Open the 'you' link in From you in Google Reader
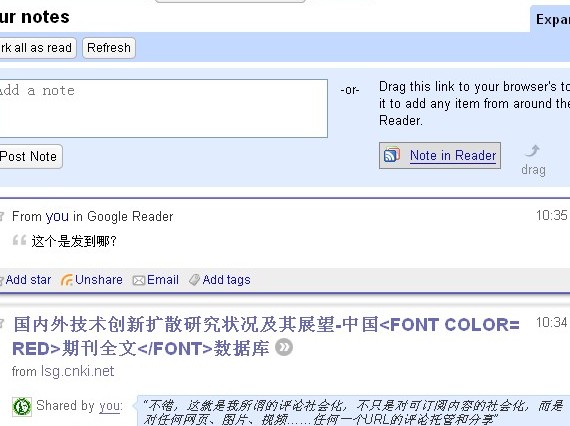 point(57,217)
